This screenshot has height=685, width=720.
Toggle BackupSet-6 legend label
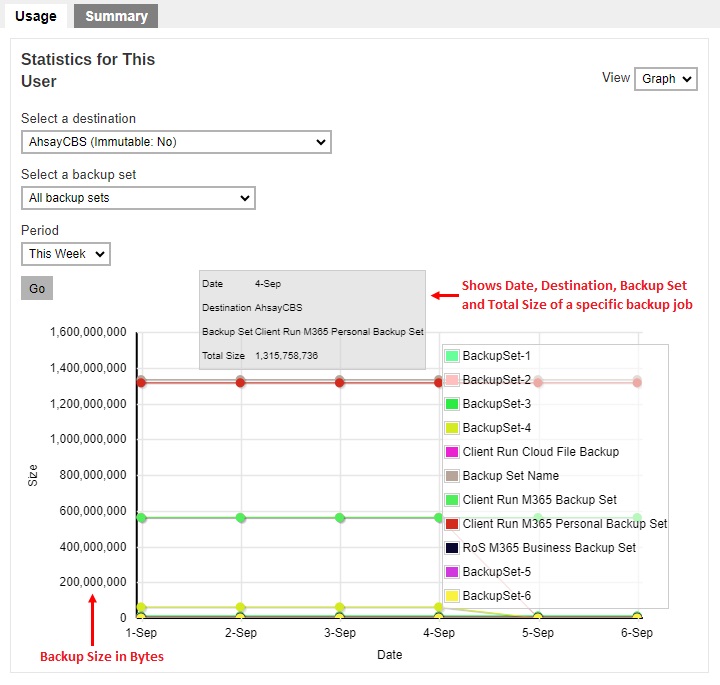496,596
